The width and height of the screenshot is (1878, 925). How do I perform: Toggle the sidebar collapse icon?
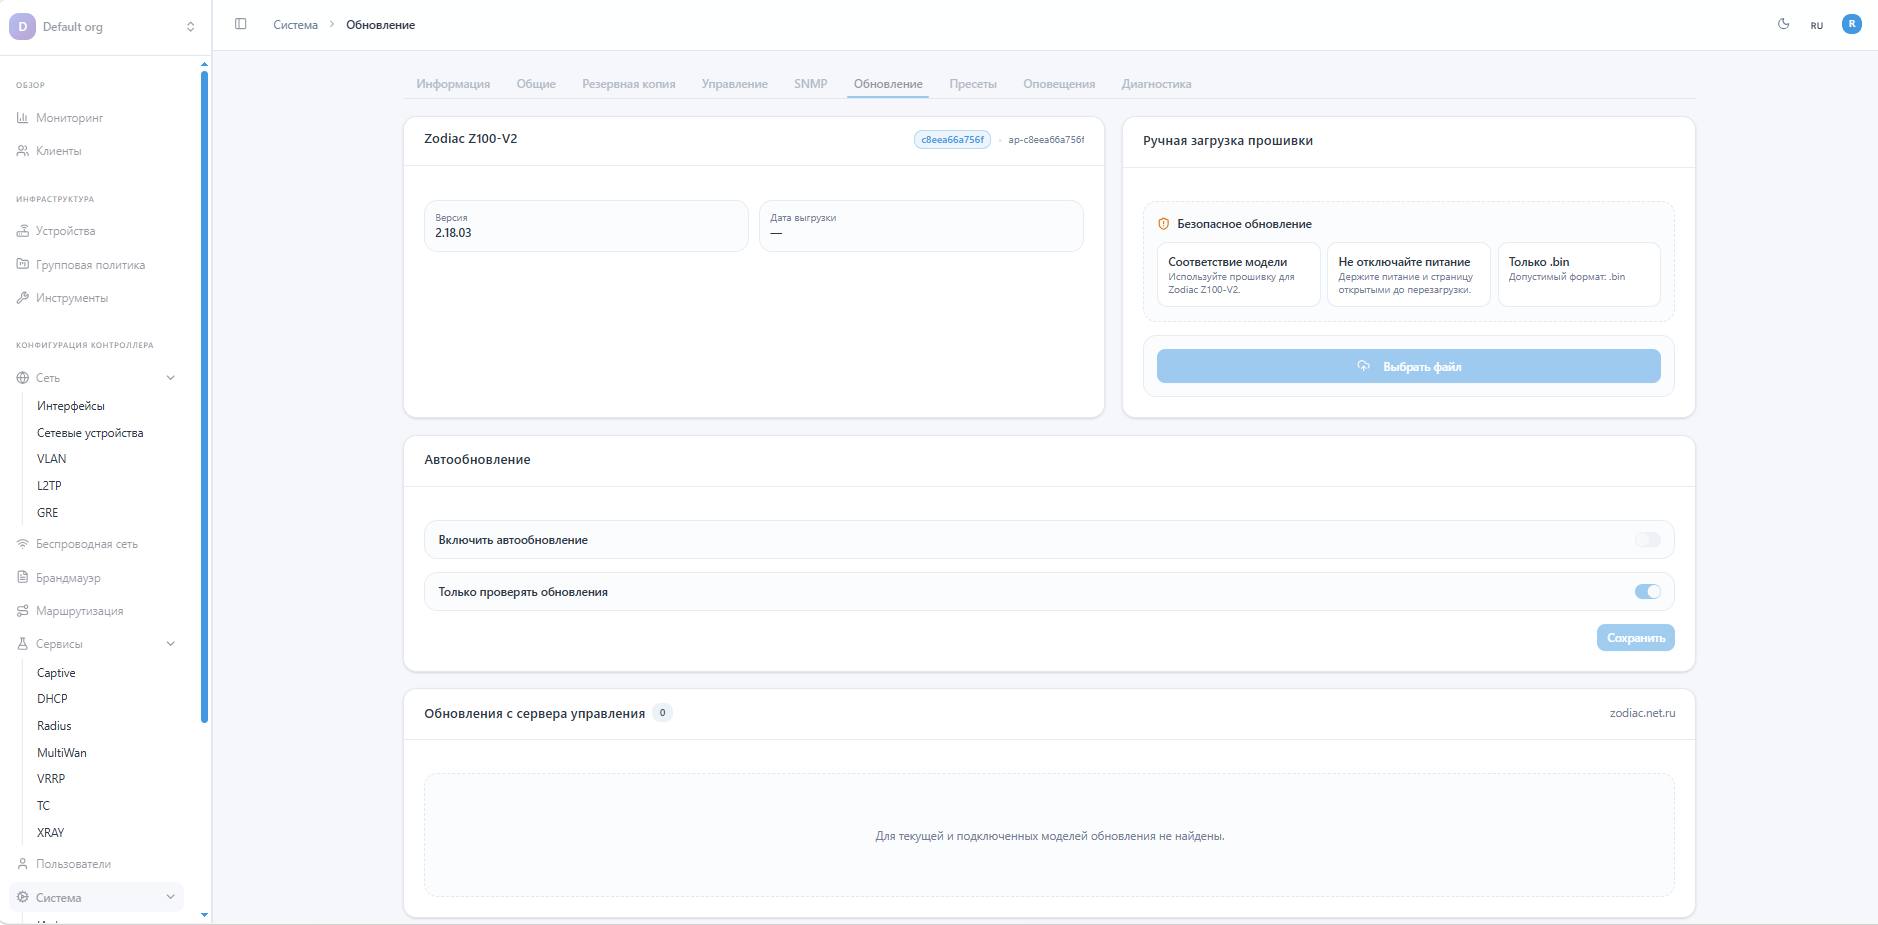[x=240, y=24]
